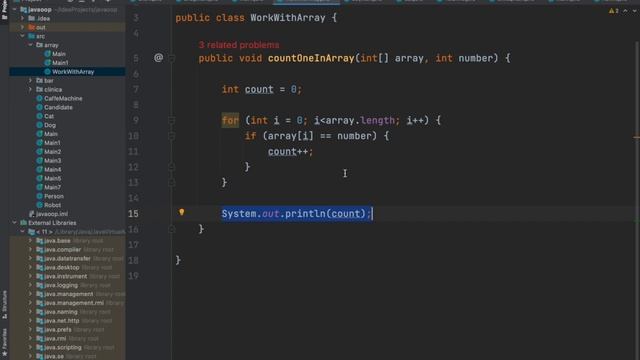The image size is (640, 360).
Task: Click the @ gutter annotation at line 5
Action: pos(158,58)
